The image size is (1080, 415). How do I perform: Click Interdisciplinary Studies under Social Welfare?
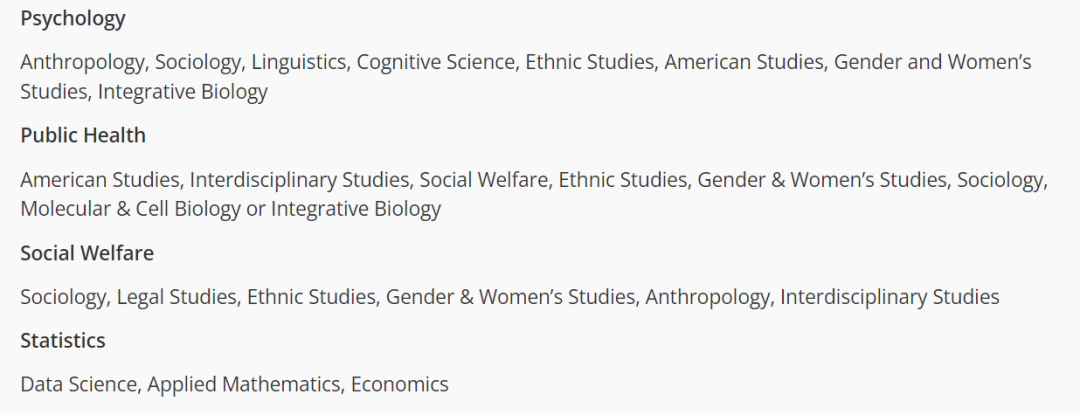point(889,297)
